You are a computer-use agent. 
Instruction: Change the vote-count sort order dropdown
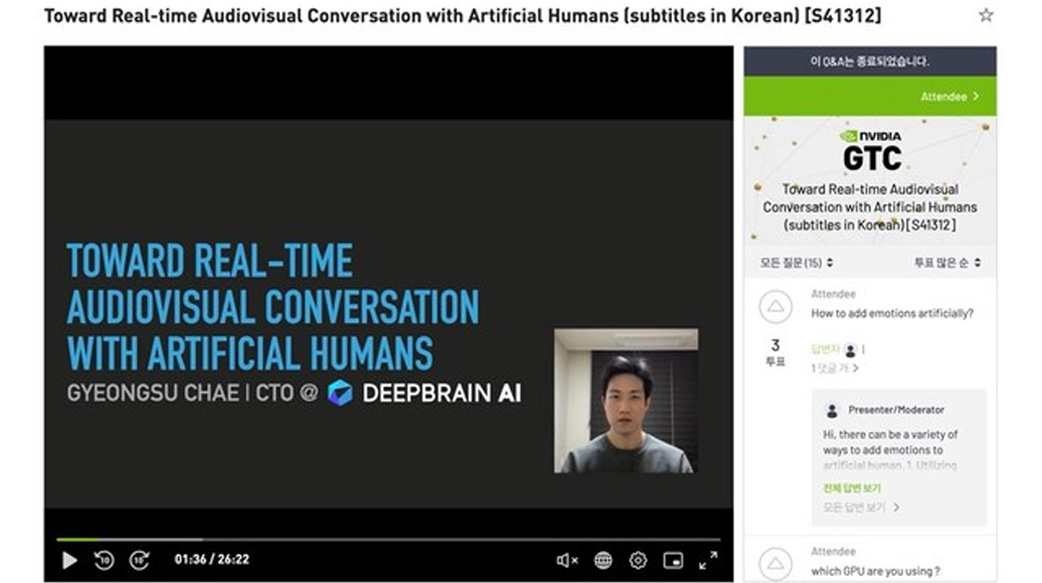click(947, 263)
